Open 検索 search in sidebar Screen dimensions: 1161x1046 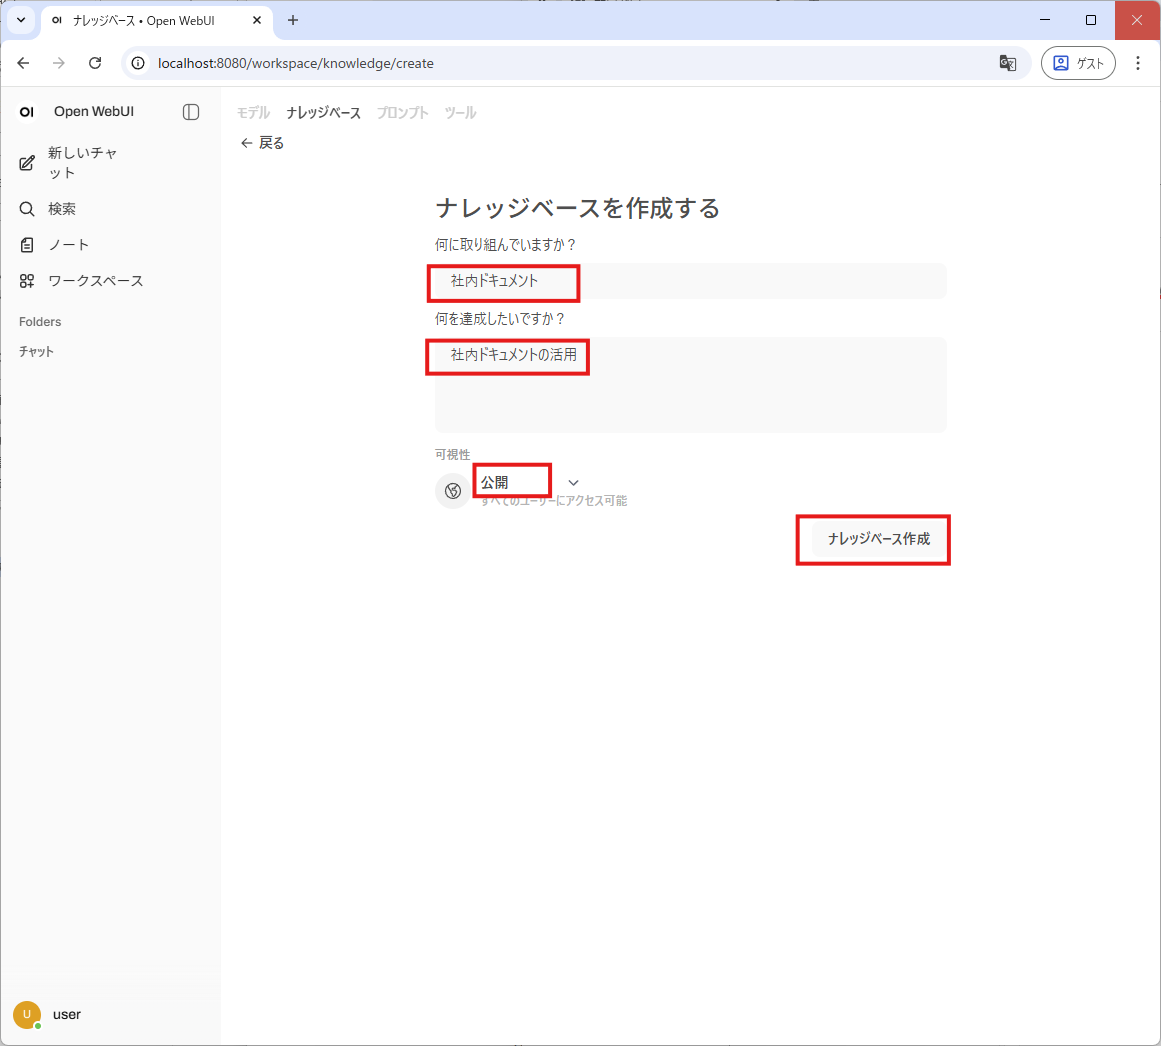61,209
